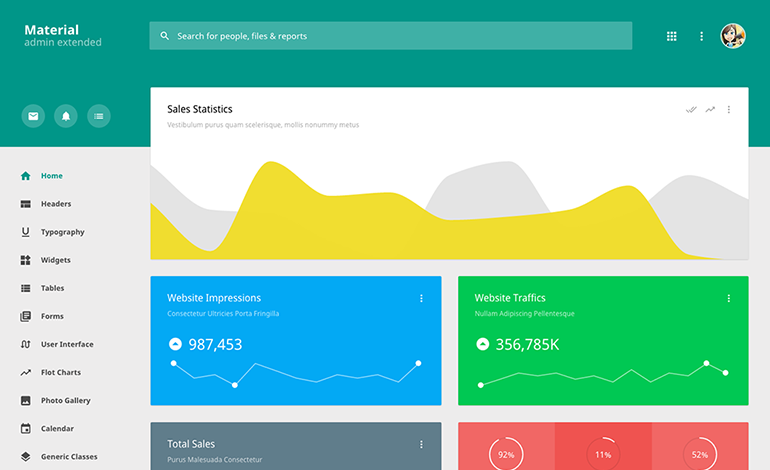Focus the search people, files & reports field
The image size is (770, 470).
click(x=390, y=36)
